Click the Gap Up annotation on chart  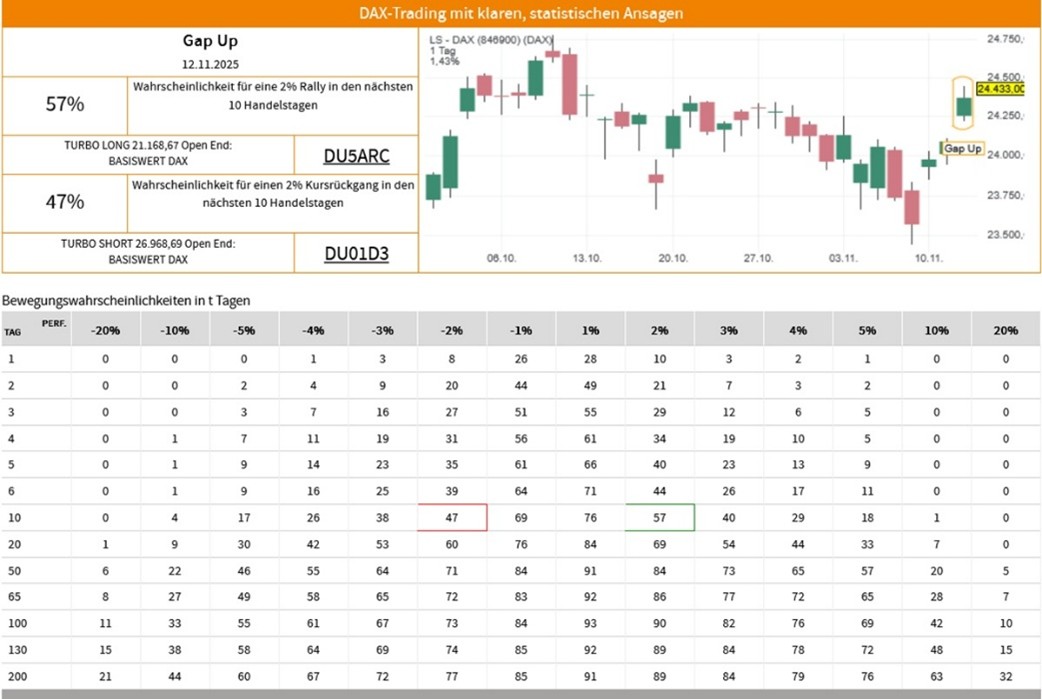coord(963,148)
